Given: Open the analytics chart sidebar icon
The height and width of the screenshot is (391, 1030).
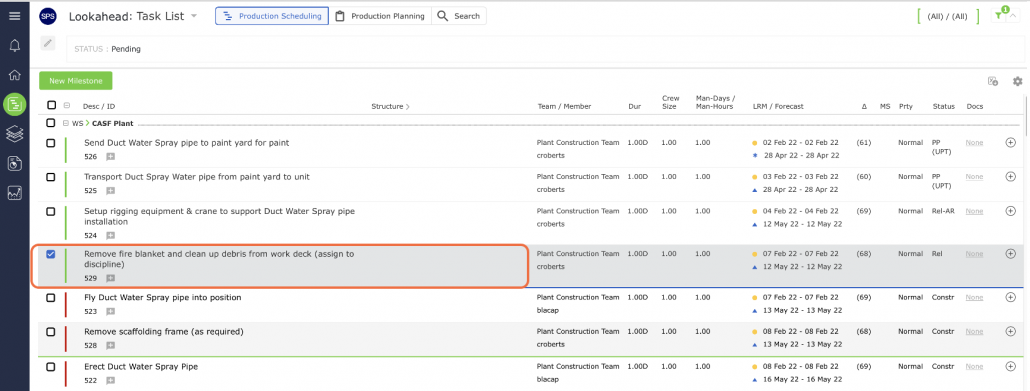Looking at the screenshot, I should point(14,193).
